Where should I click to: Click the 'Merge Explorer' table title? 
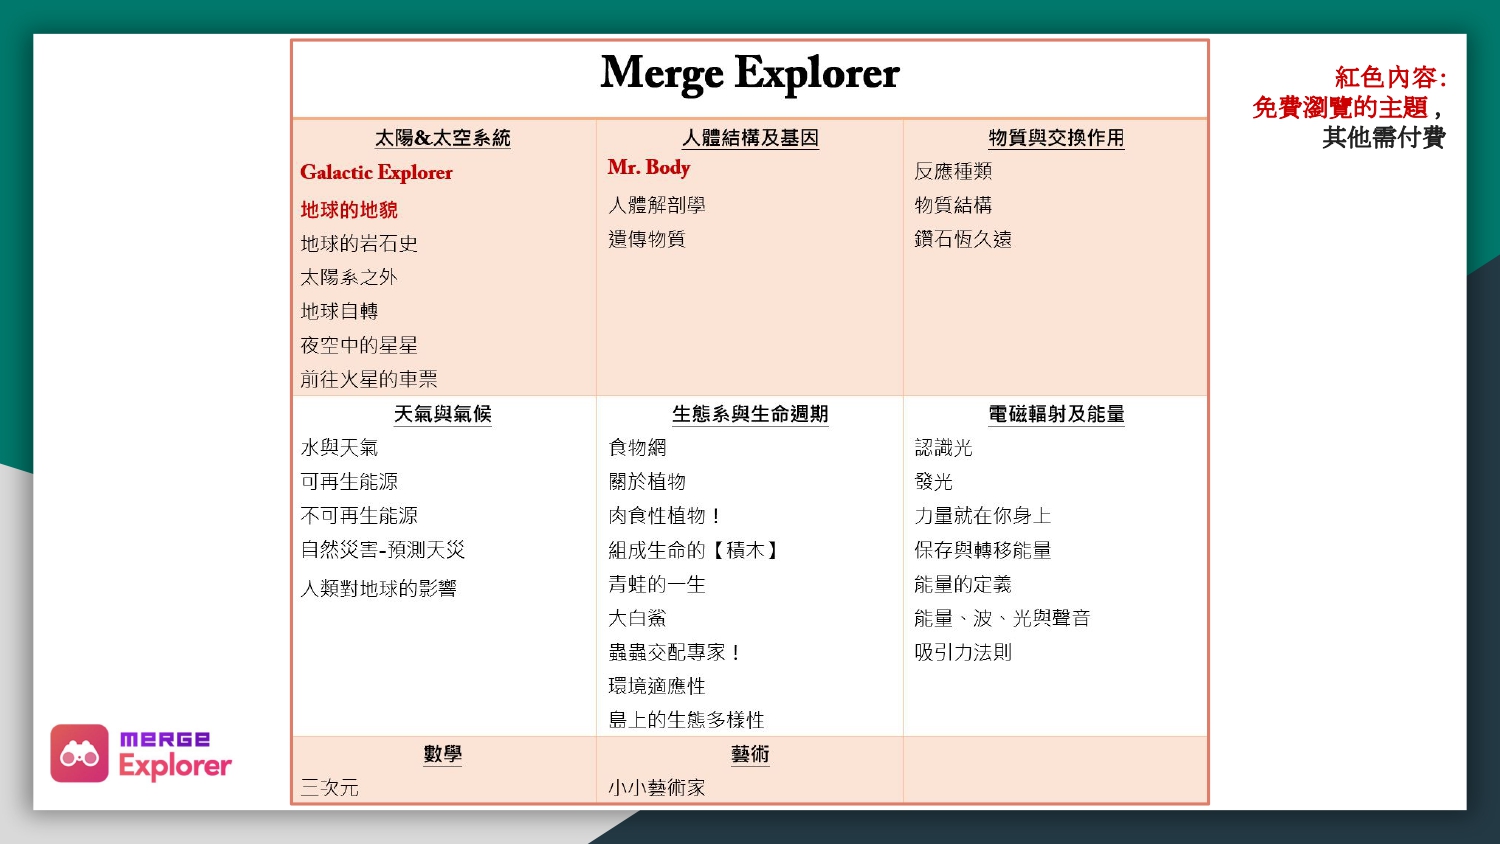click(x=750, y=74)
